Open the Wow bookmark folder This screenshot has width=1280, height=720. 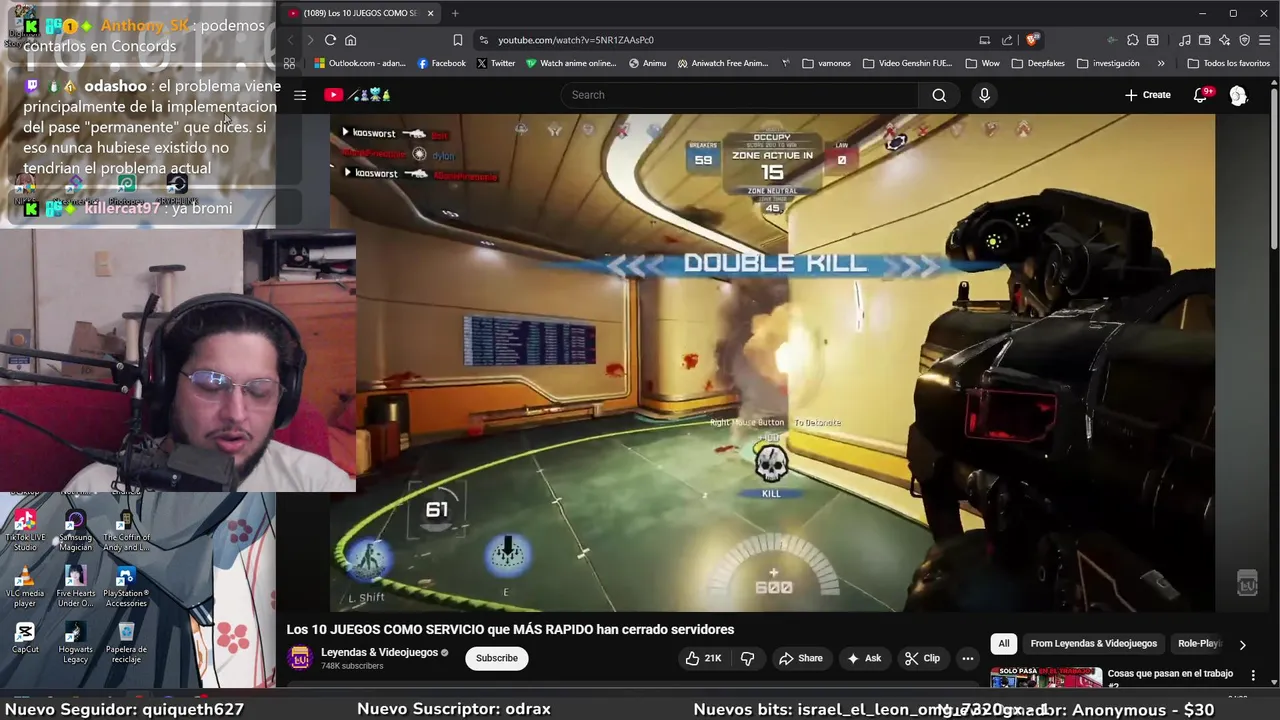coord(983,63)
